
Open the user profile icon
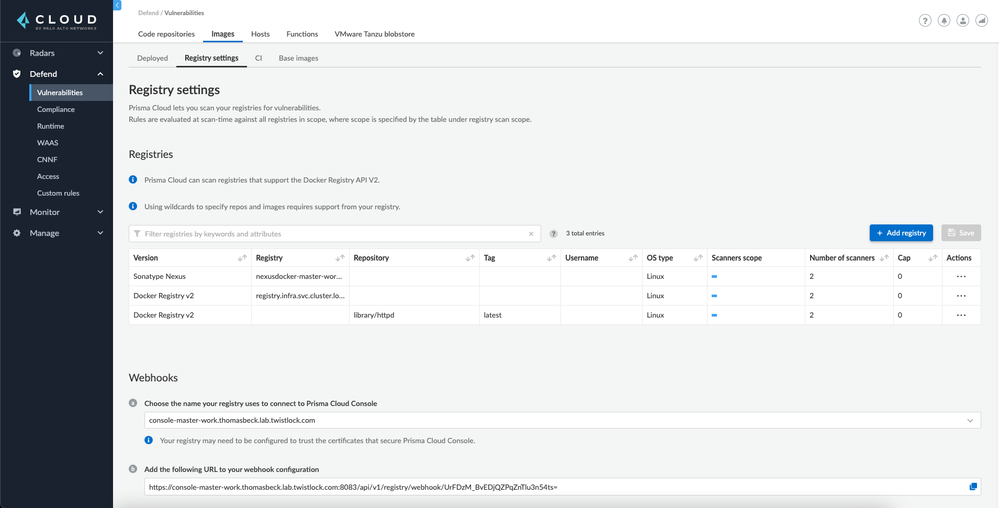point(962,20)
